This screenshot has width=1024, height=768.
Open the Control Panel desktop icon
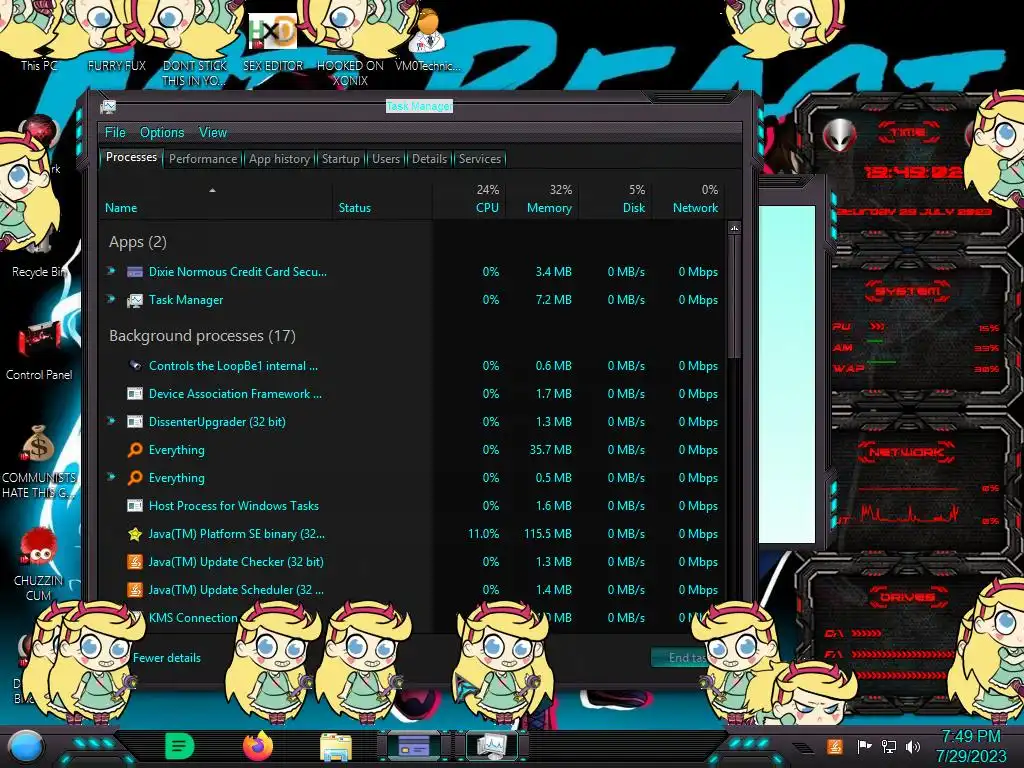(39, 353)
